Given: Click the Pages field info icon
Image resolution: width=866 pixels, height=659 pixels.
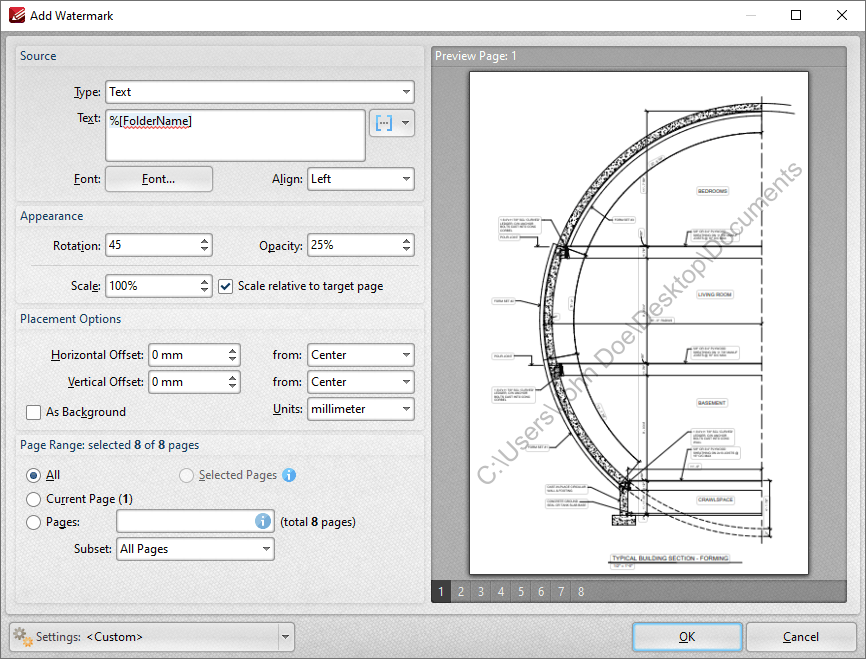Looking at the screenshot, I should pyautogui.click(x=263, y=521).
